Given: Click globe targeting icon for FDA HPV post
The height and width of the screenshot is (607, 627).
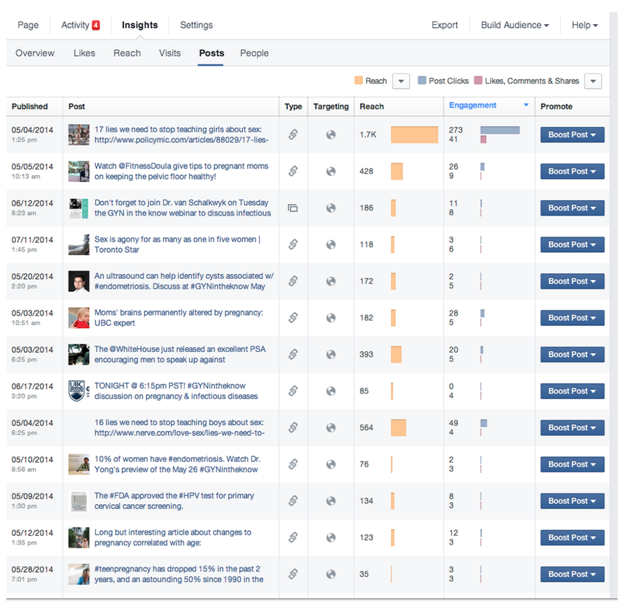Looking at the screenshot, I should (331, 501).
